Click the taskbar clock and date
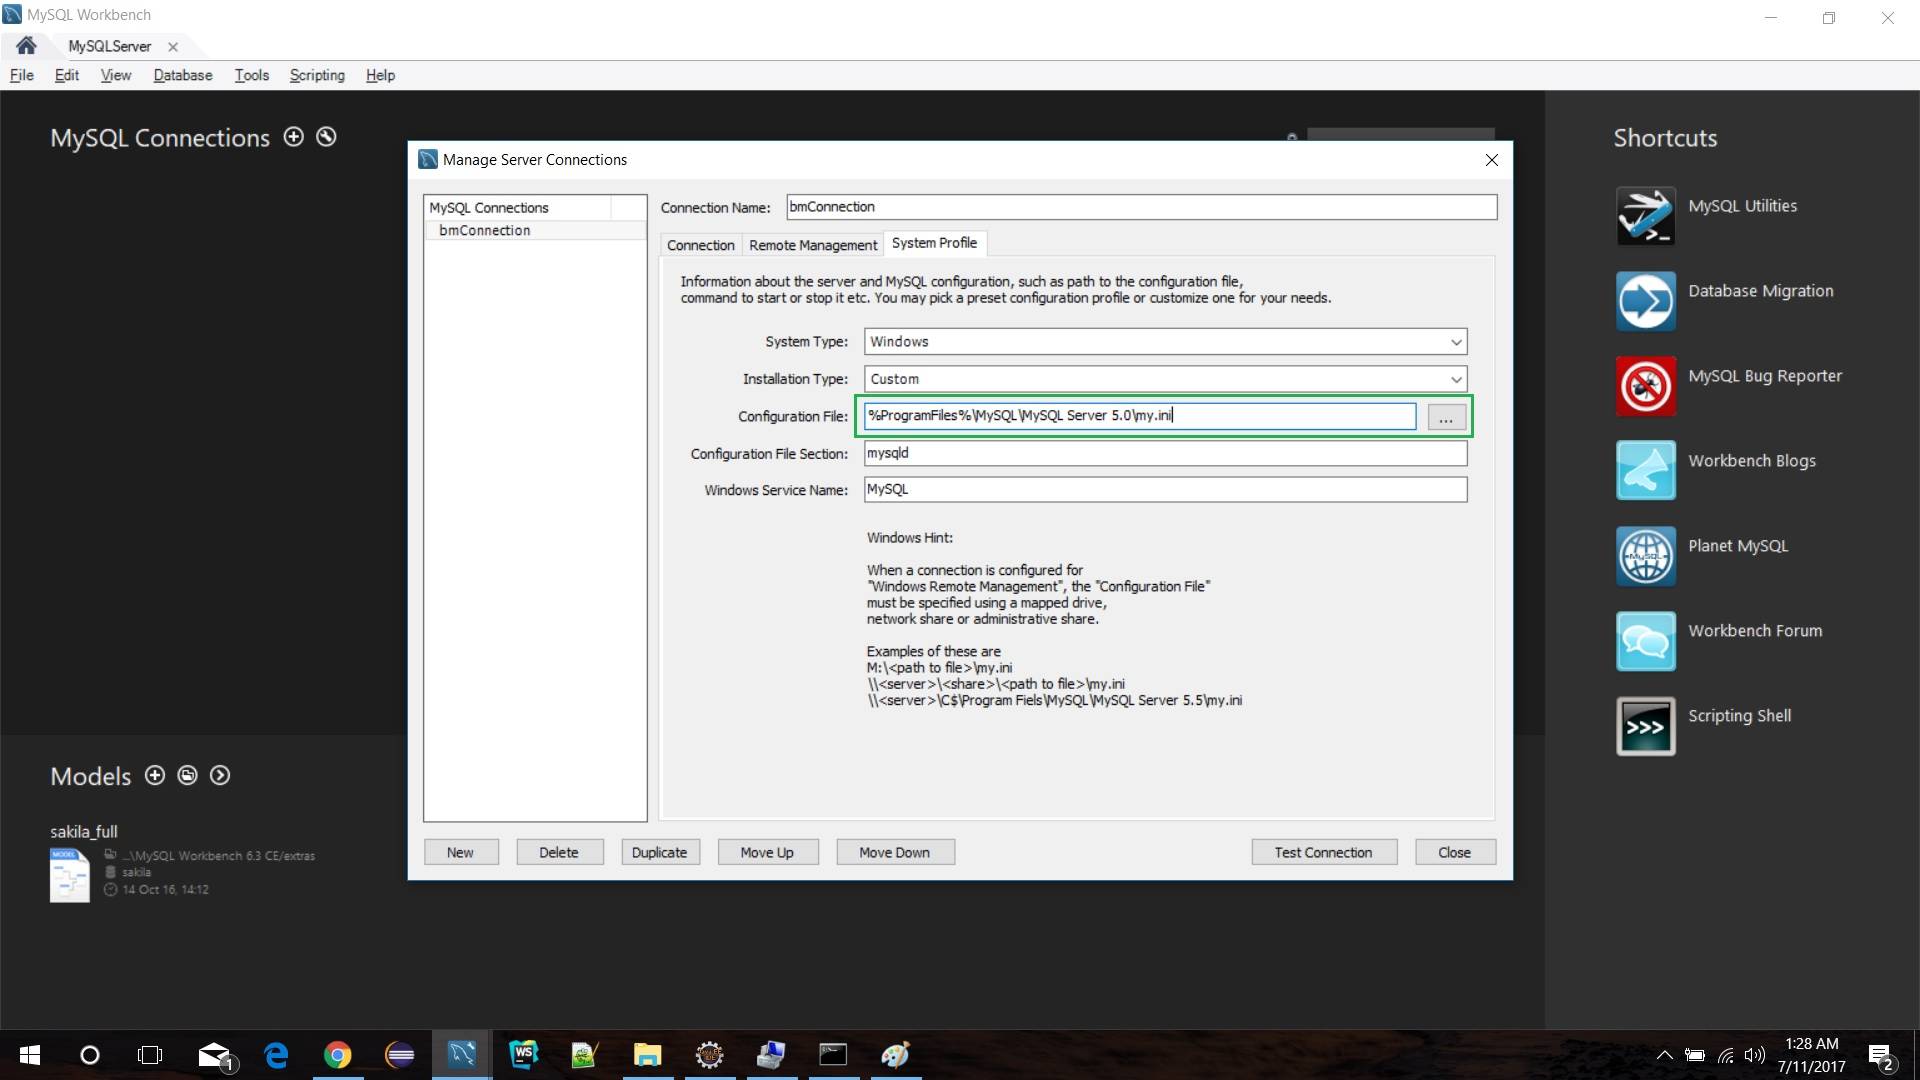This screenshot has width=1920, height=1080. (x=1811, y=1055)
